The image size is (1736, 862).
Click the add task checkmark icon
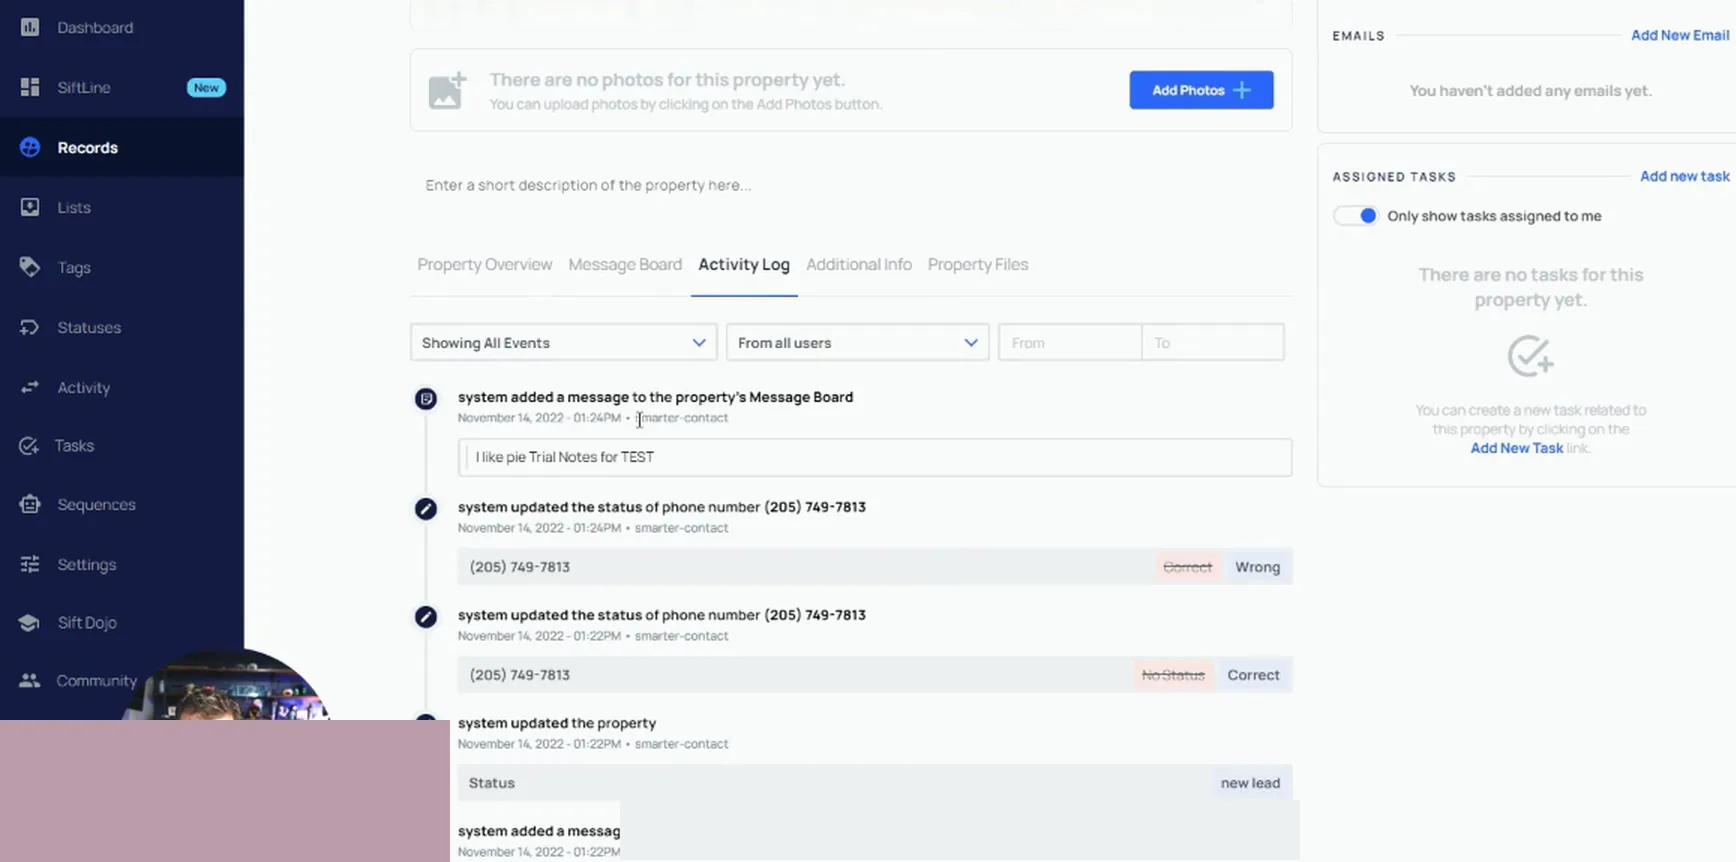click(x=1530, y=356)
